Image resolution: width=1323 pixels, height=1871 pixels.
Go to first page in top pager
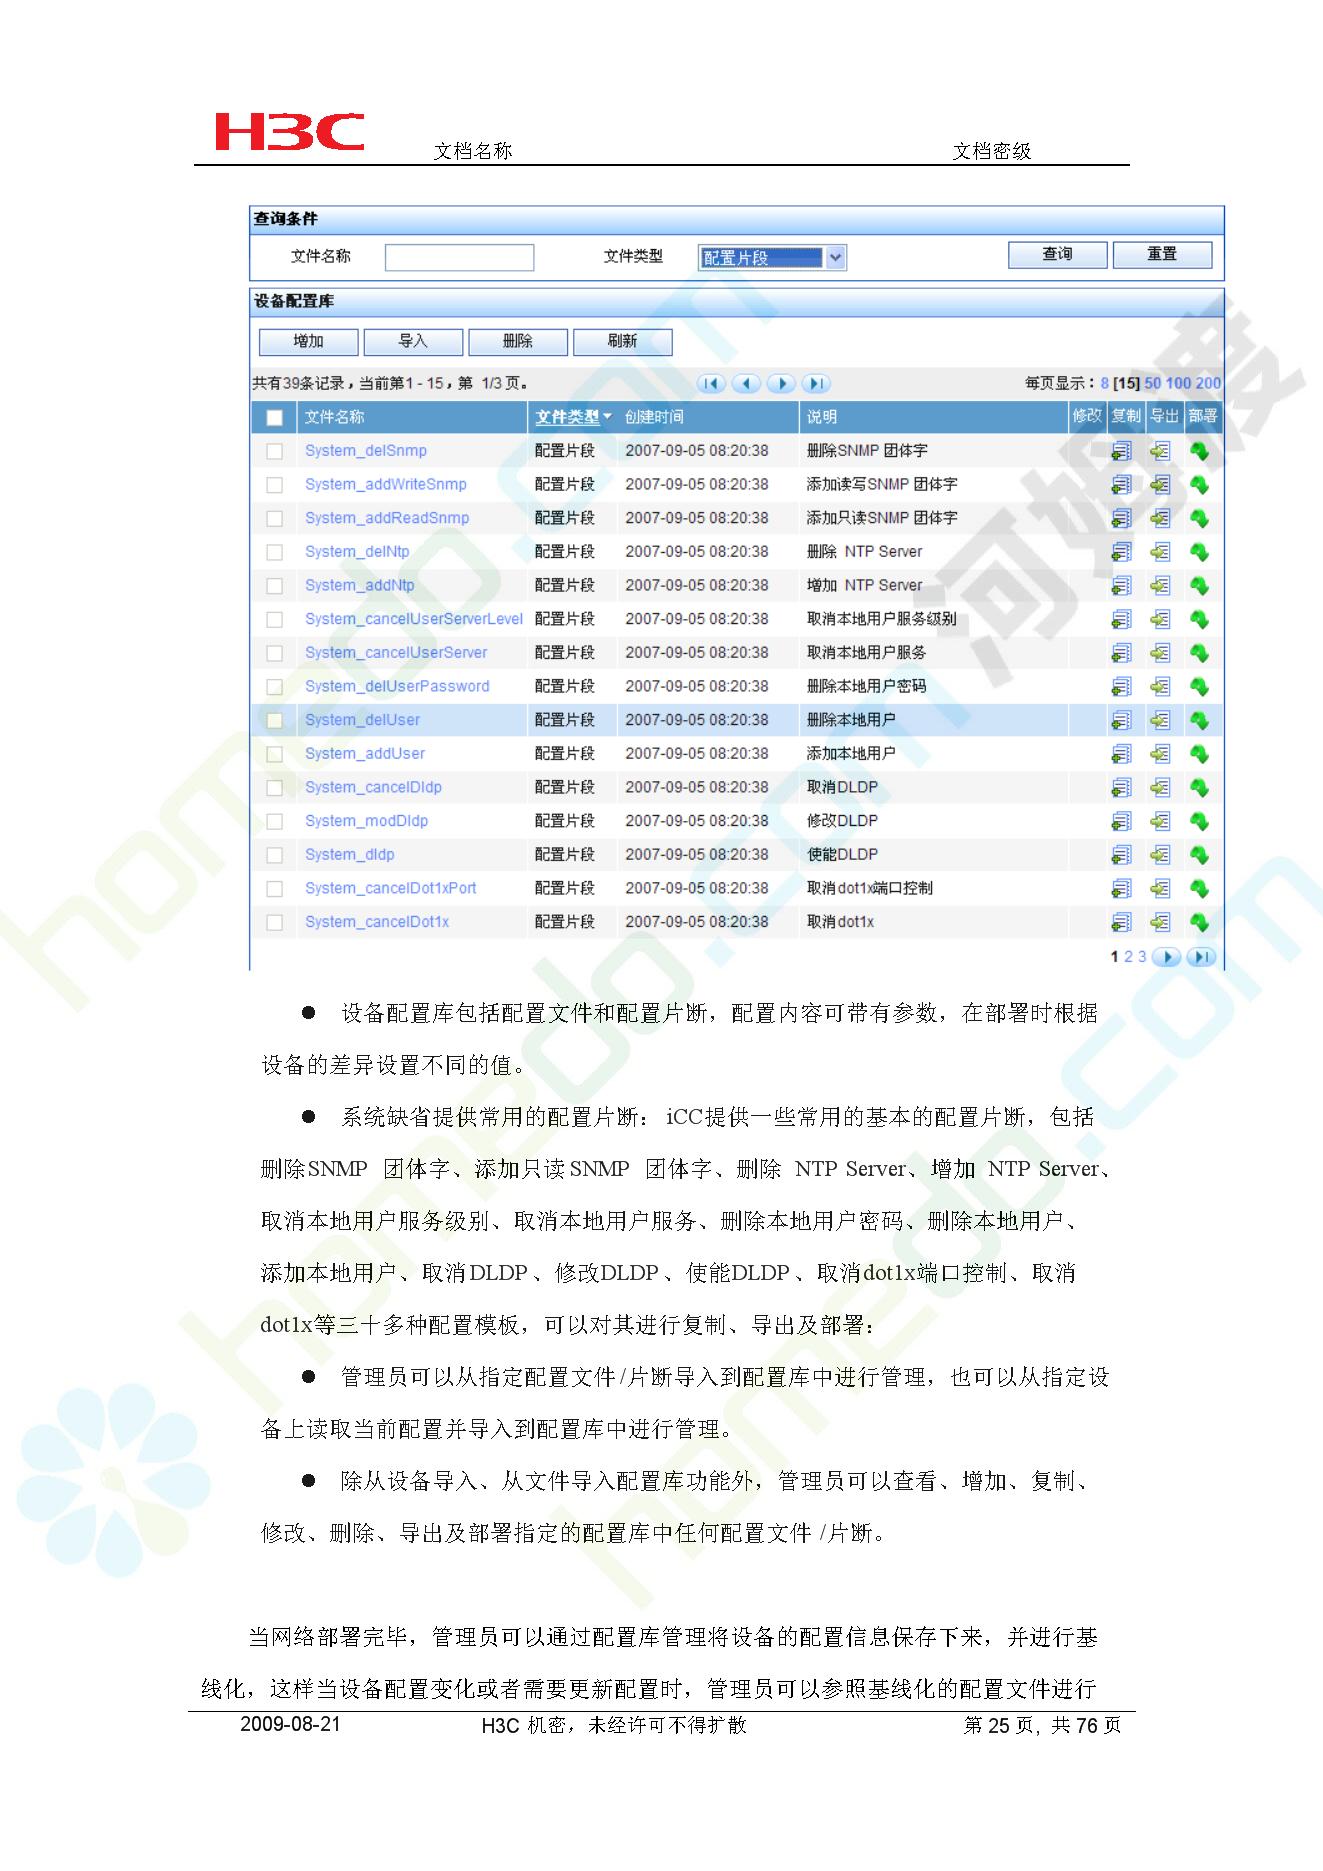click(711, 383)
